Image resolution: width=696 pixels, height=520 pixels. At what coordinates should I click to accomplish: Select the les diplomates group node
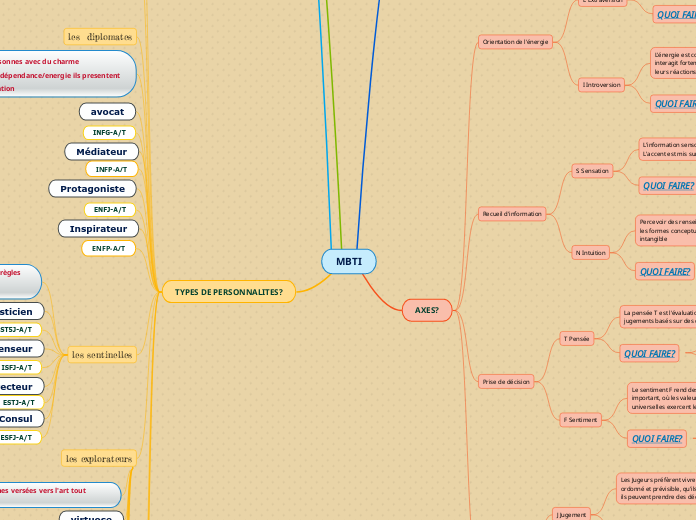[100, 37]
